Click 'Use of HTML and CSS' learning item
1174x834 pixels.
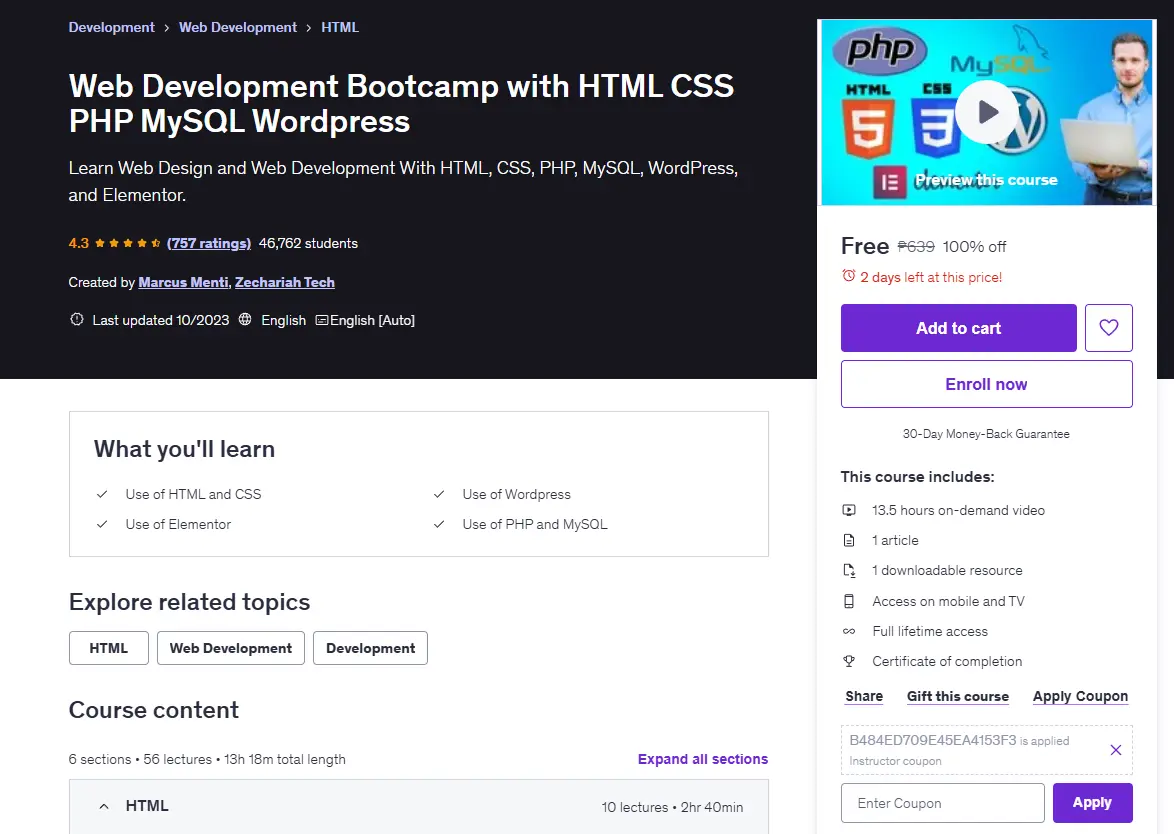(x=193, y=494)
